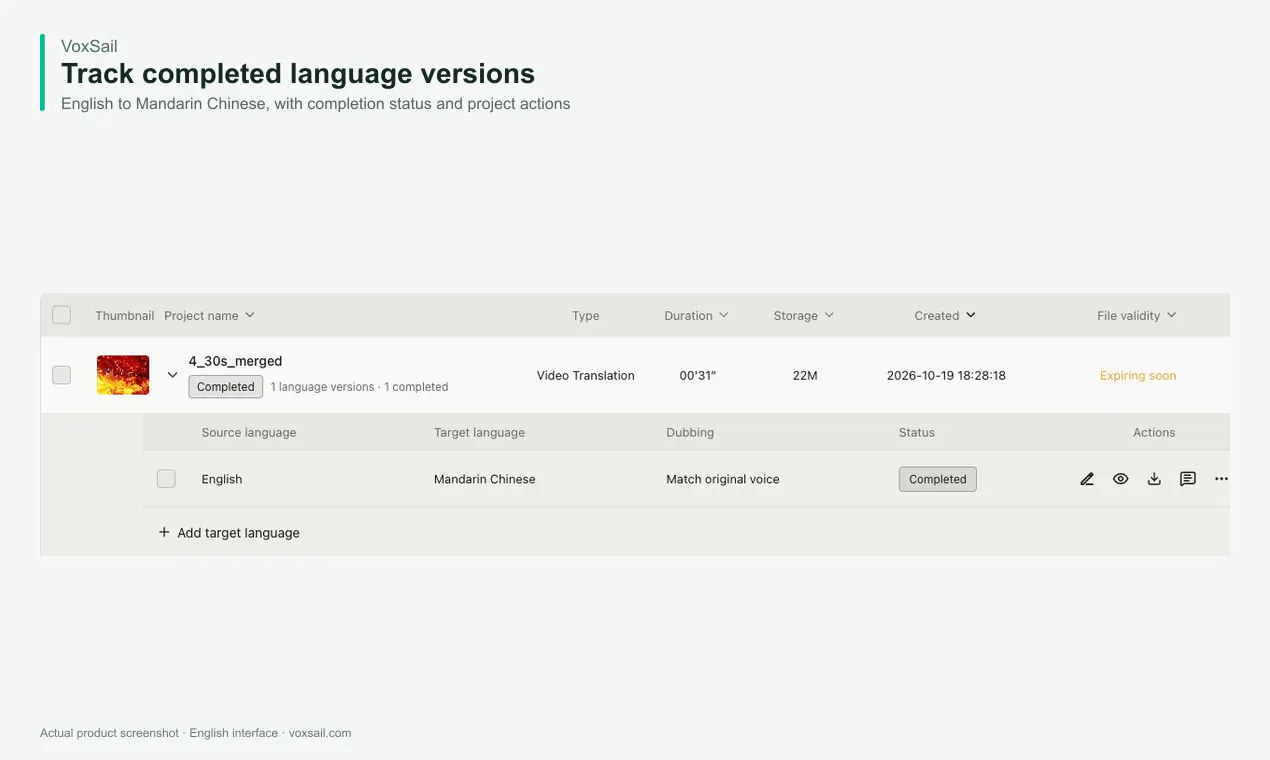The width and height of the screenshot is (1270, 760).
Task: Click the "English" source language cell
Action: point(222,479)
